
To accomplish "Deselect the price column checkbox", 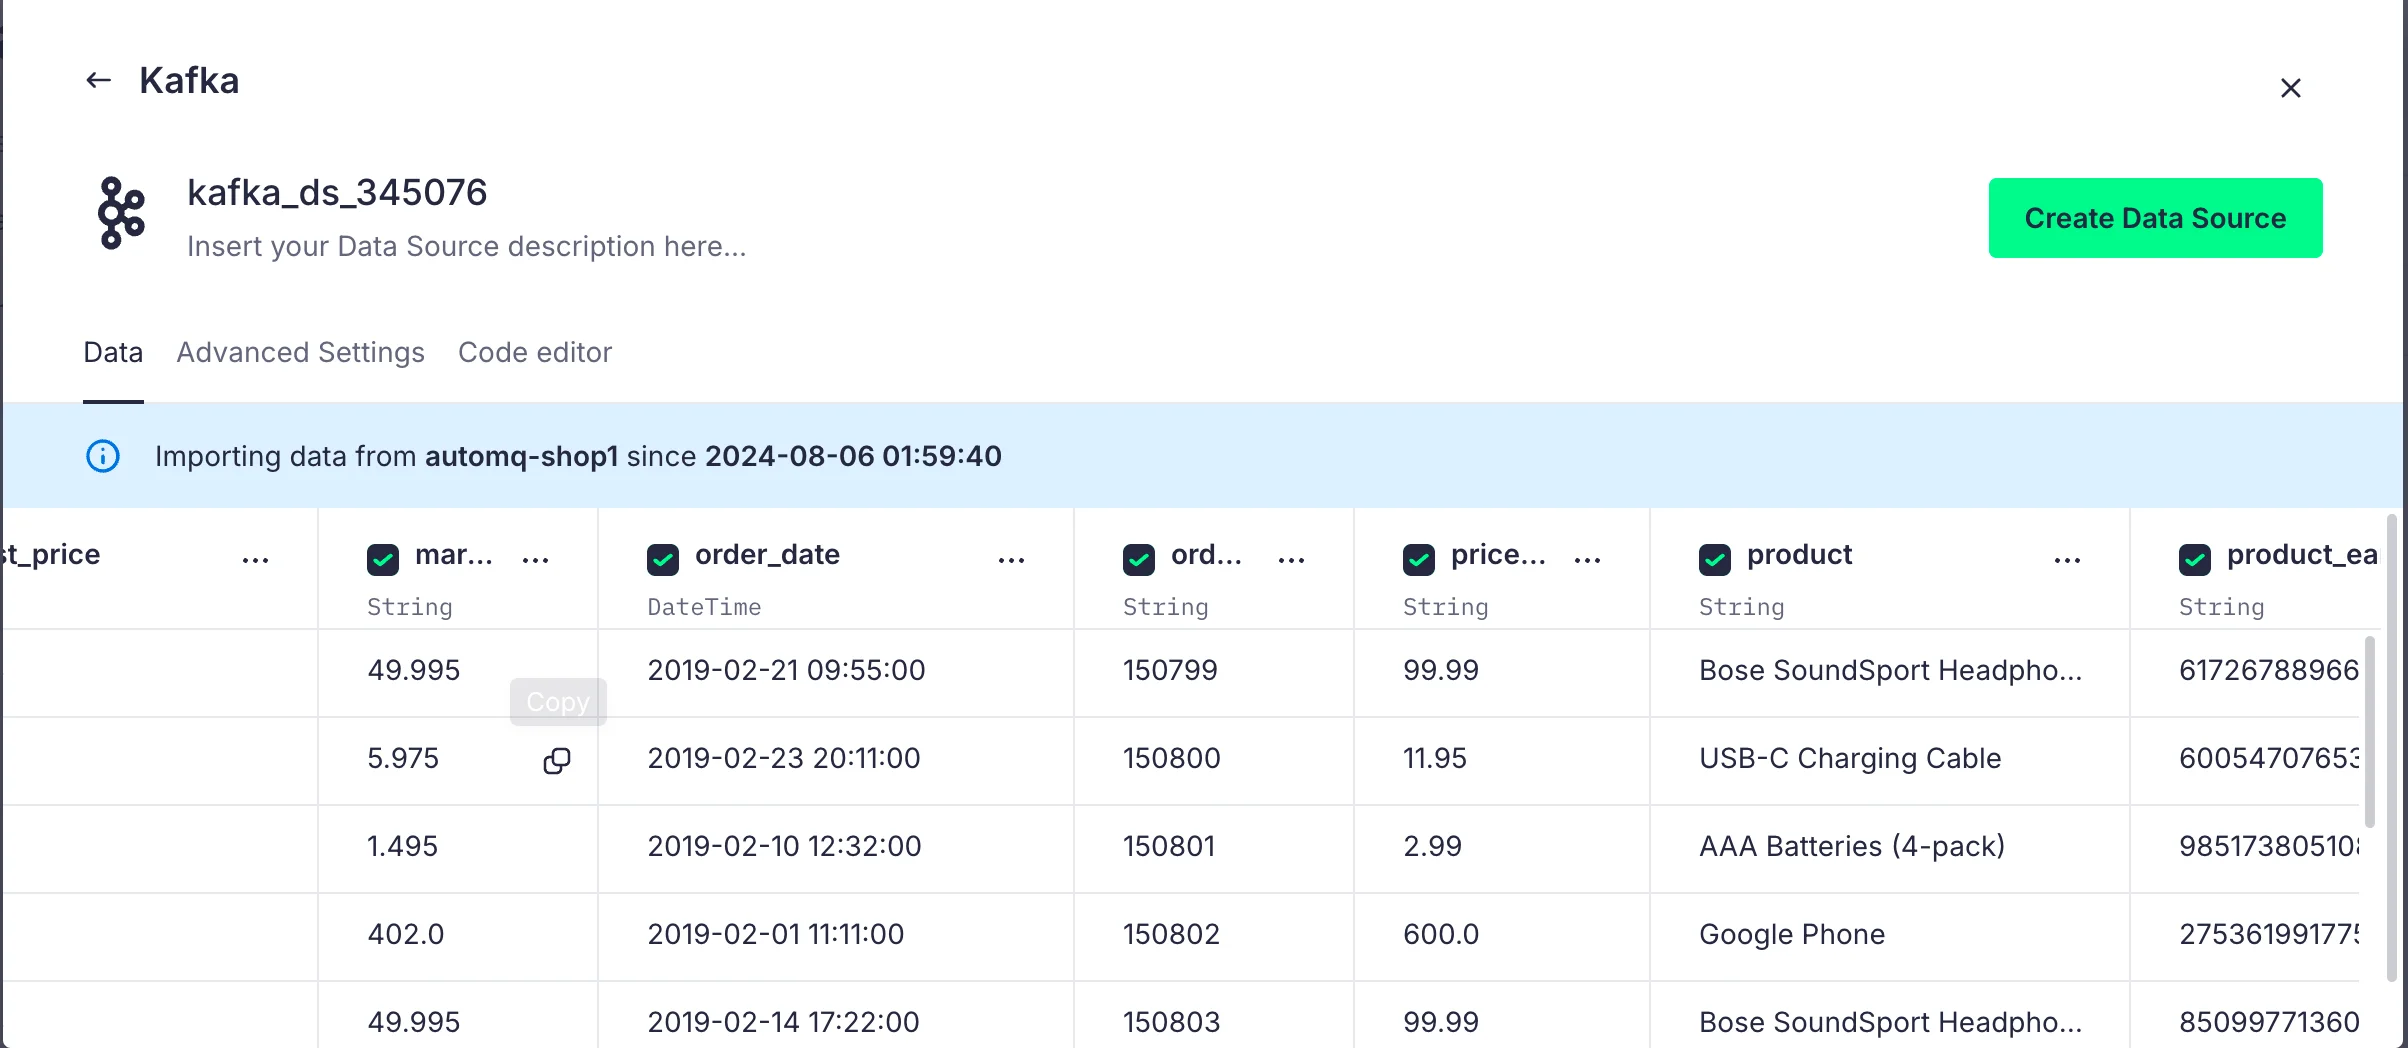I will tap(1419, 559).
